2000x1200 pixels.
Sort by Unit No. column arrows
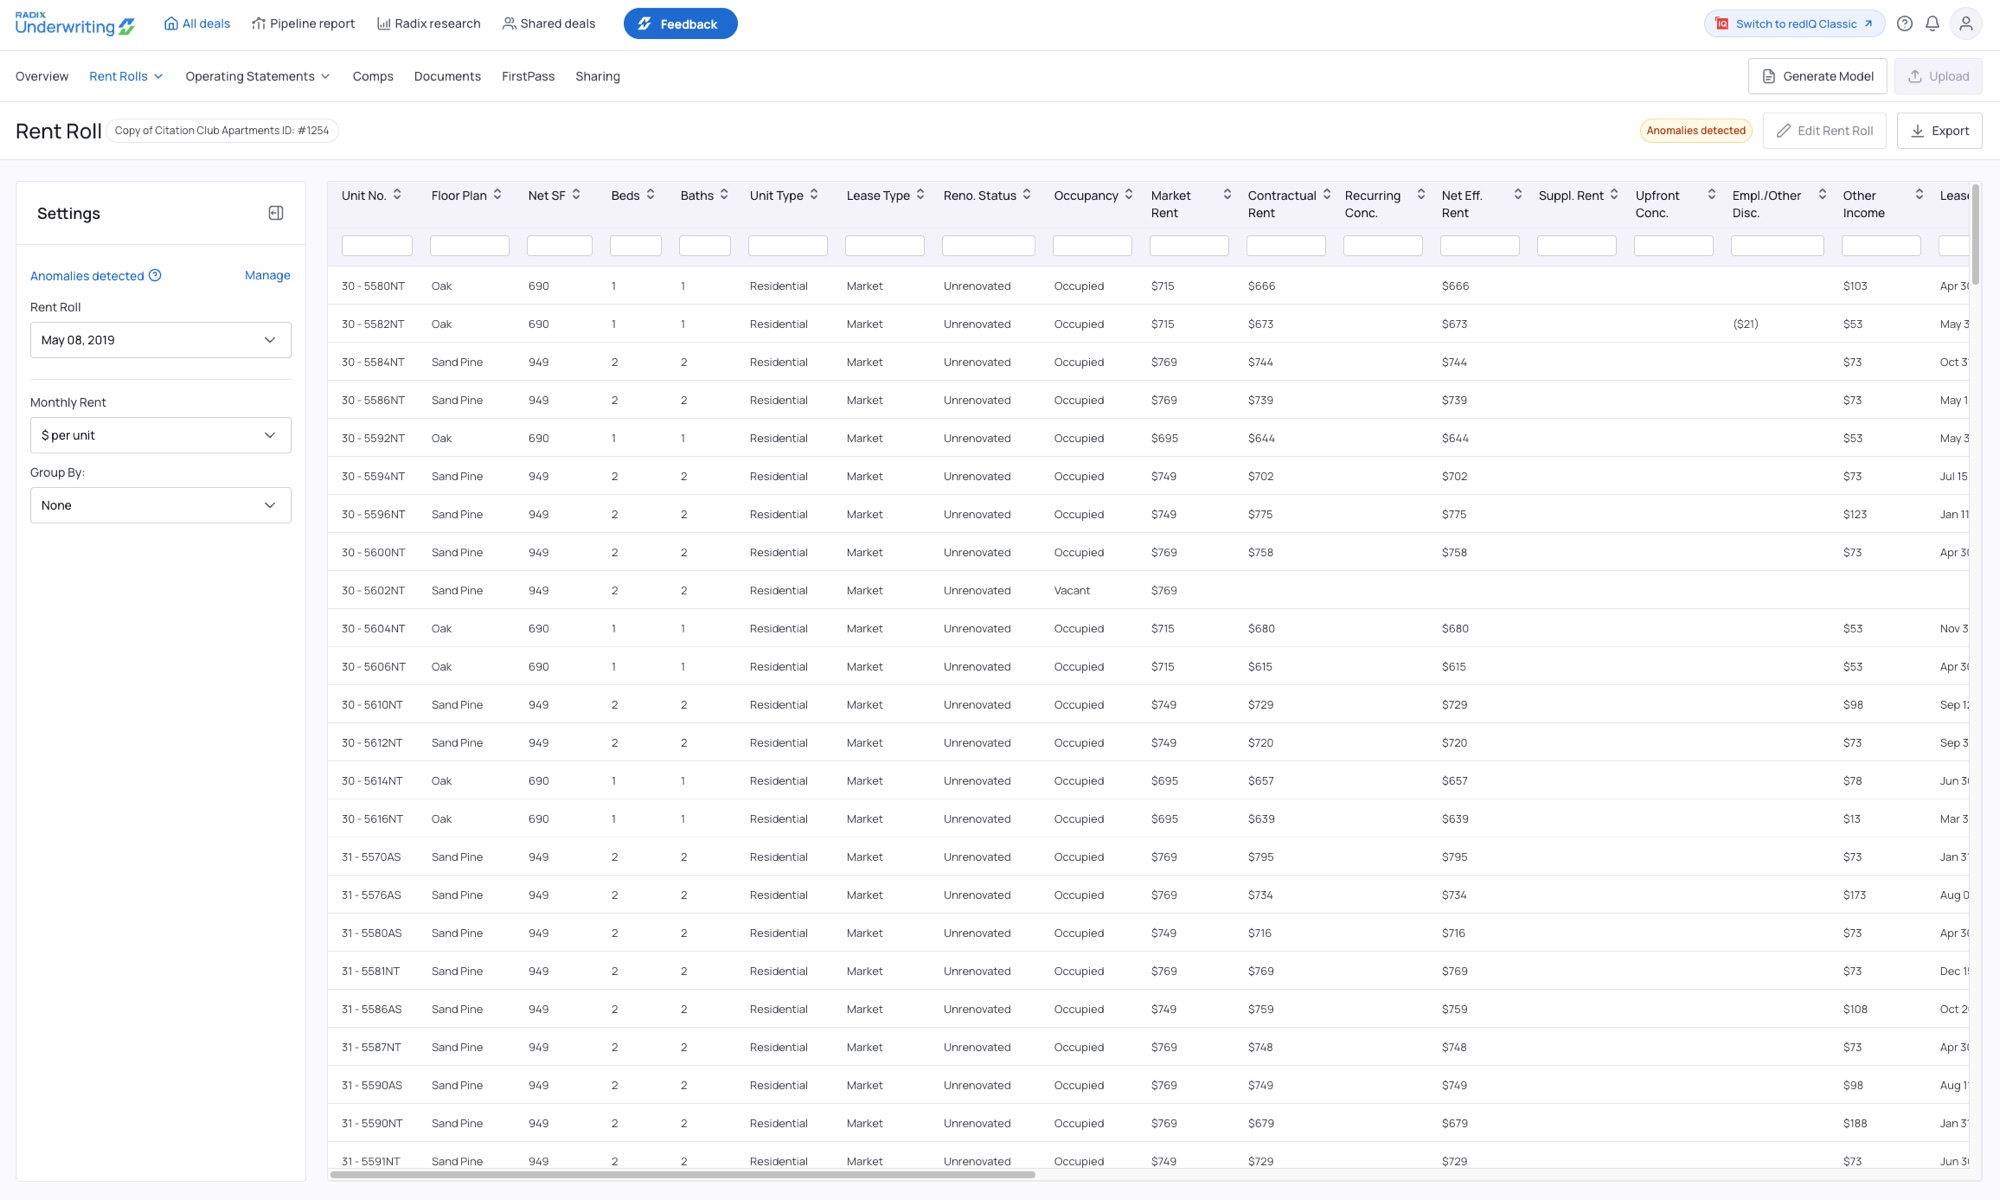click(397, 195)
